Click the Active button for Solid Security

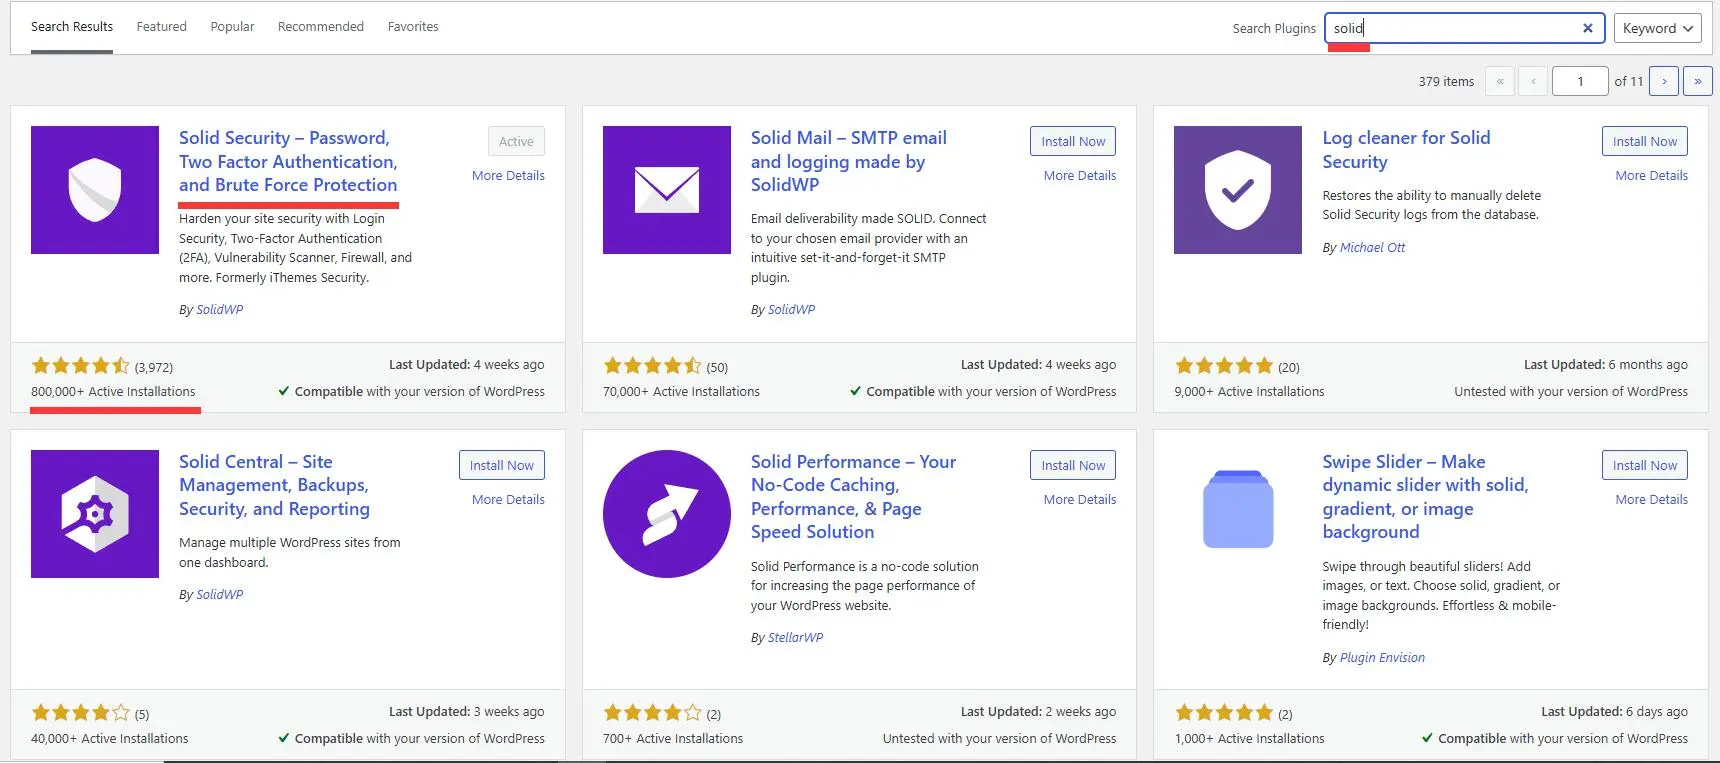coord(516,141)
